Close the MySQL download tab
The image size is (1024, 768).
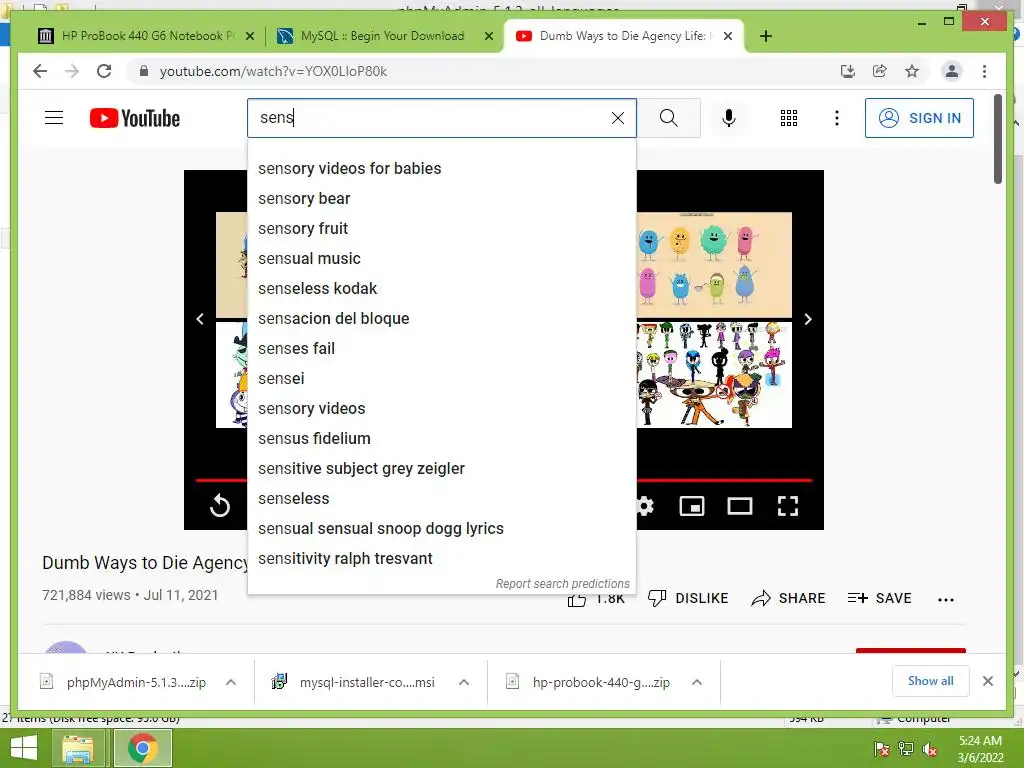(488, 36)
